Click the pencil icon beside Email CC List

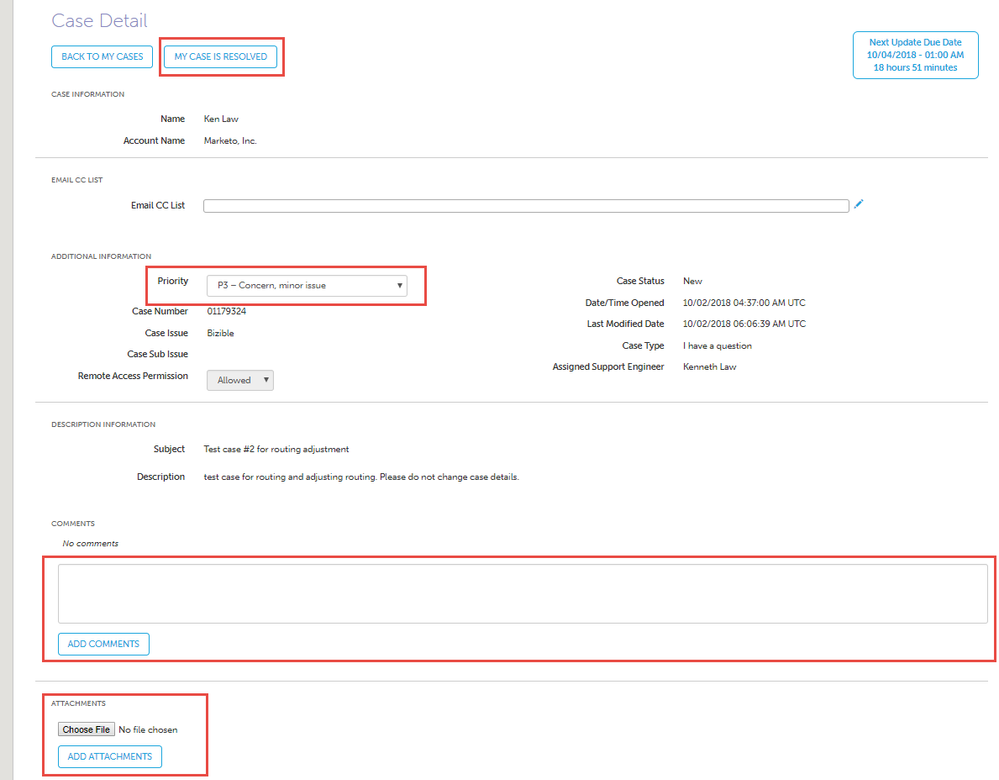pos(859,204)
